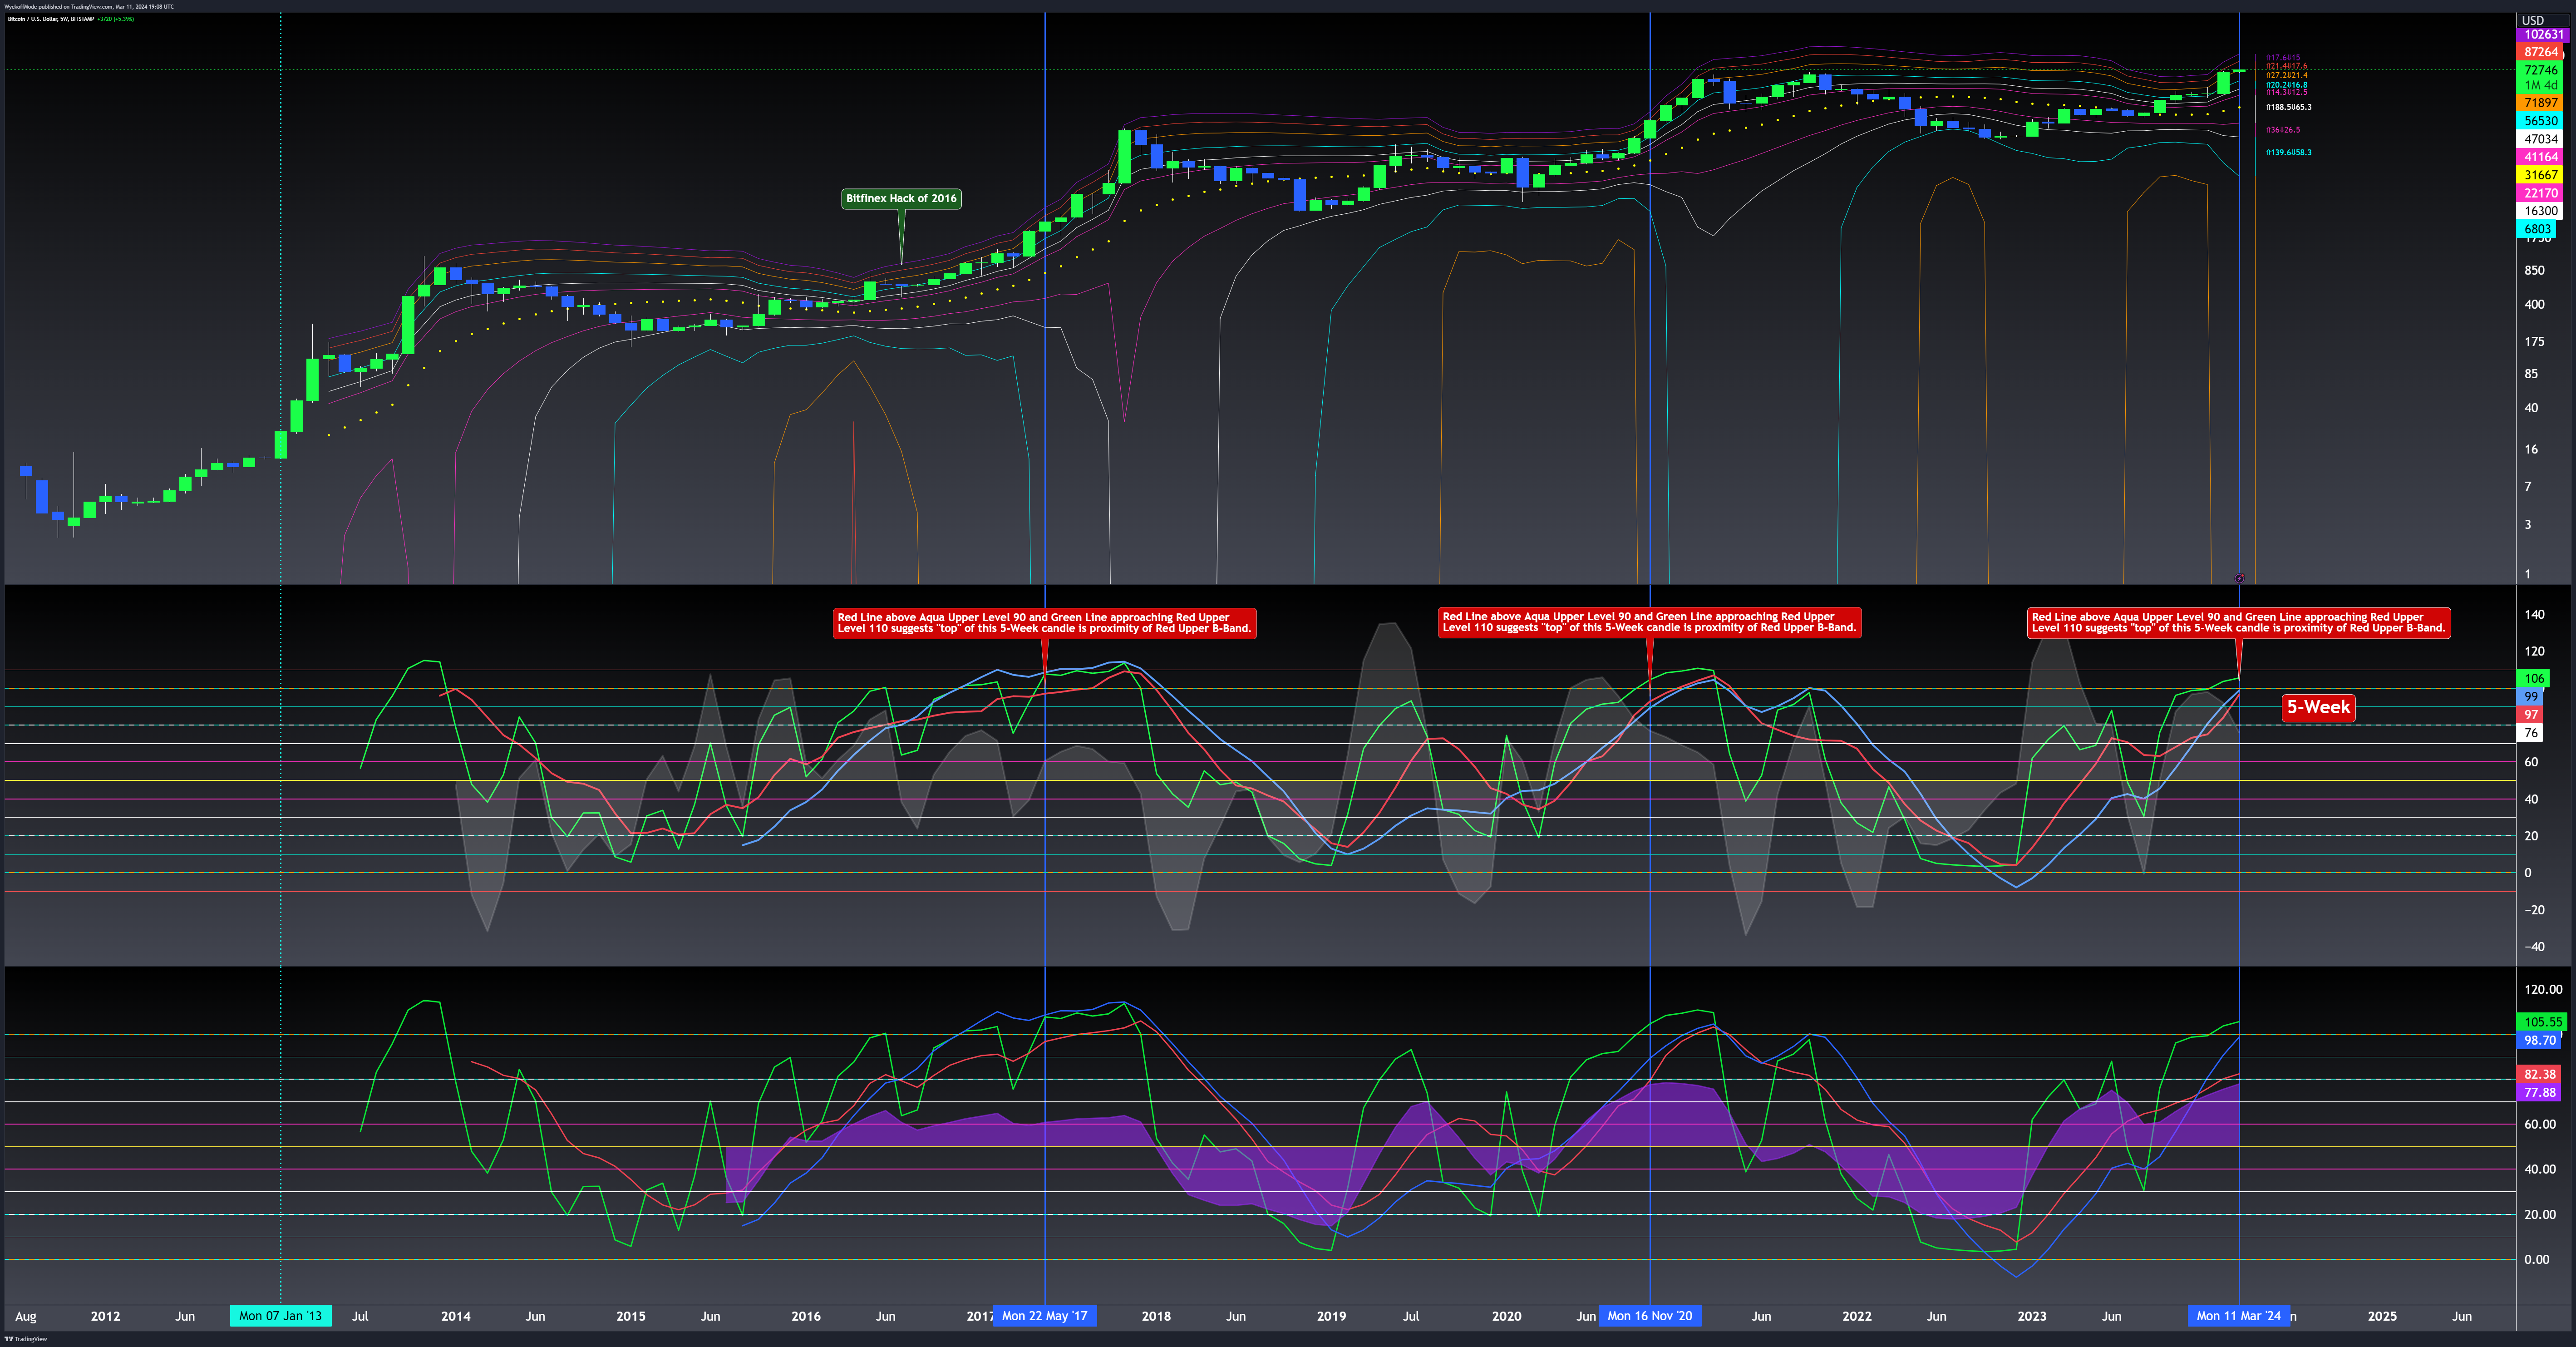Screen dimensions: 2576x1347
Task: Select the Mon 07 Jan '13 date marker
Action: (280, 1316)
